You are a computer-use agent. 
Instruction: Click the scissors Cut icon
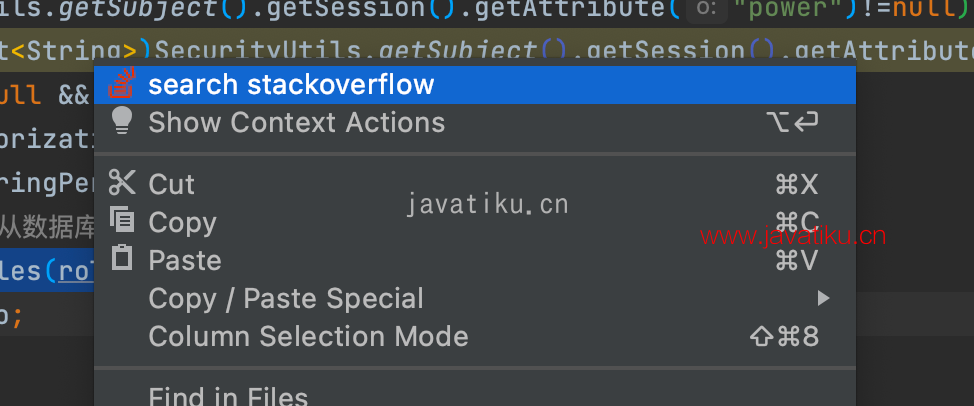tap(122, 183)
